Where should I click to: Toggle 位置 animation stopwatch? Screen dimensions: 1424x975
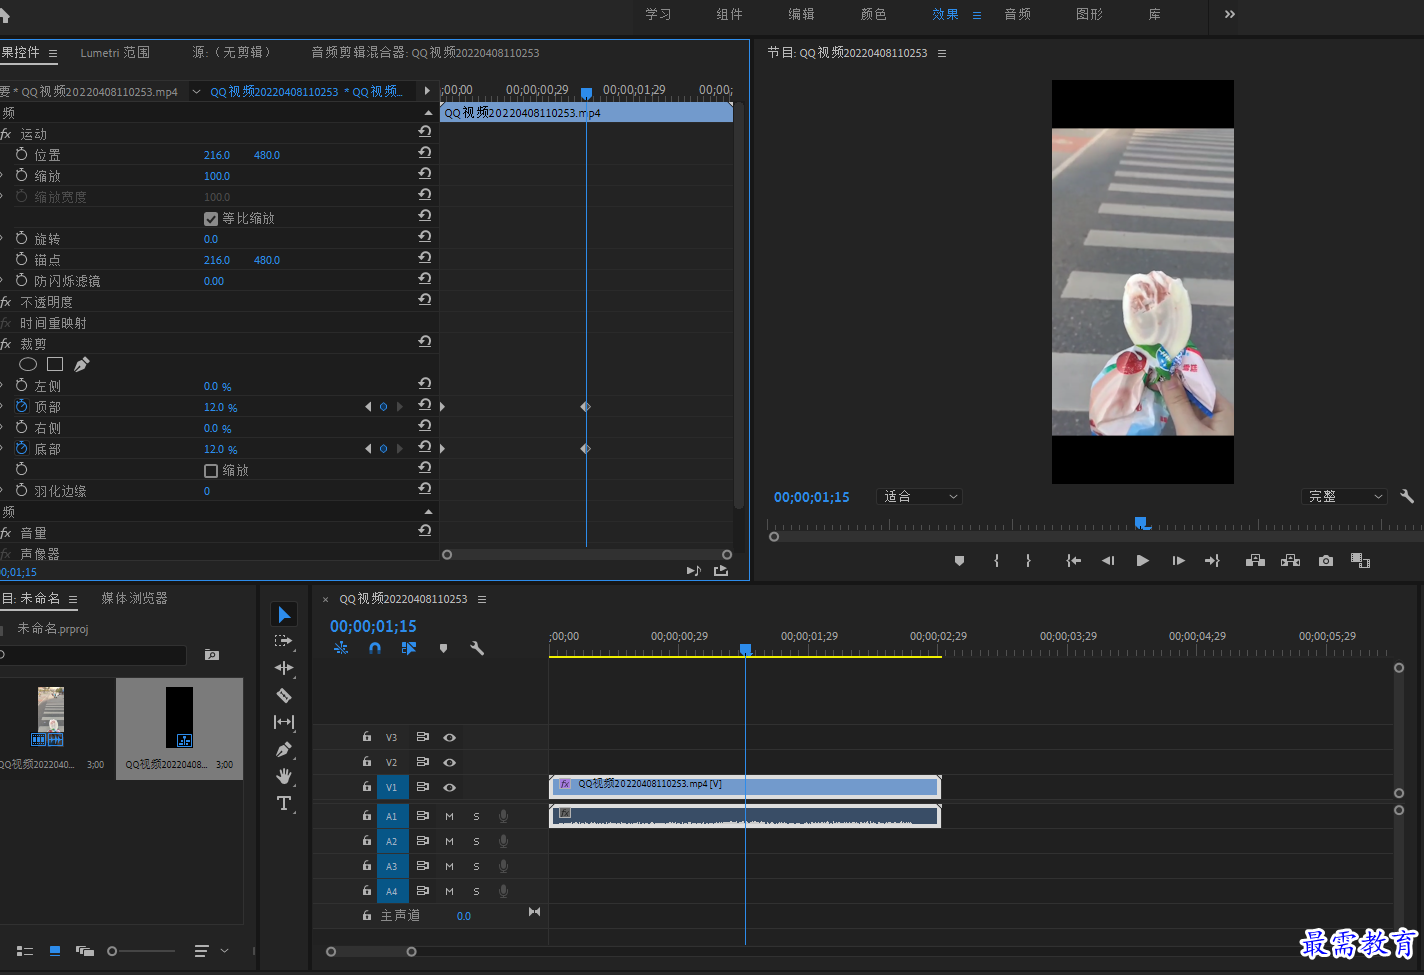click(x=22, y=155)
